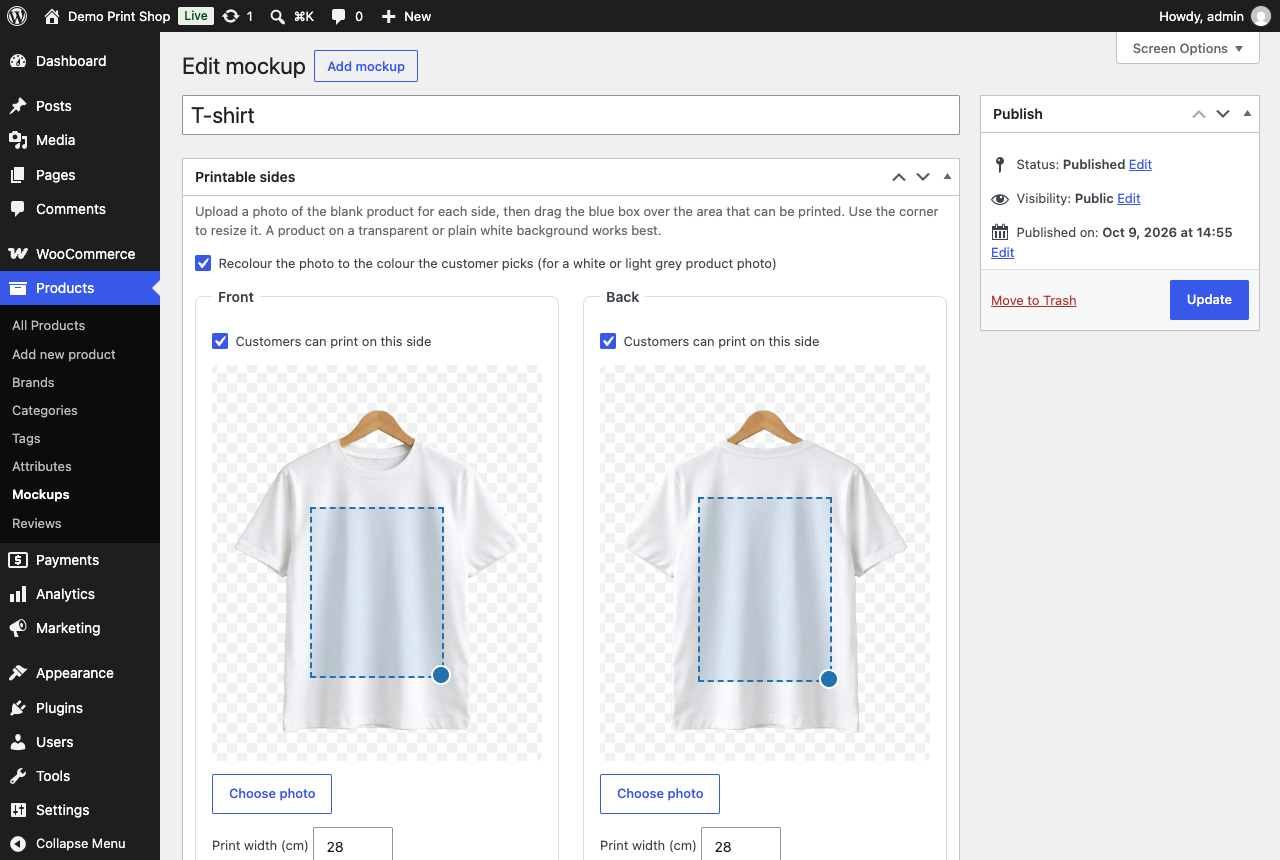Viewport: 1280px width, 860px height.
Task: Click the Marketing megaphone icon
Action: point(18,628)
